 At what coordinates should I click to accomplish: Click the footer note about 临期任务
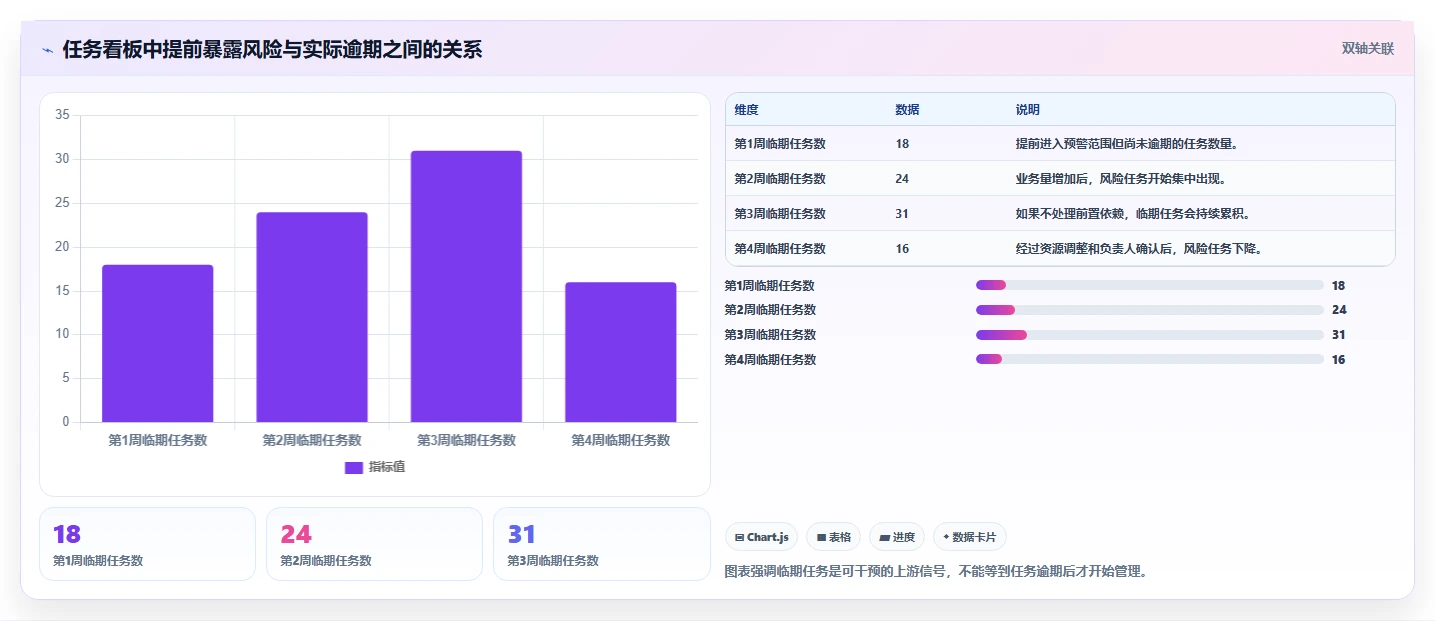pyautogui.click(x=935, y=572)
